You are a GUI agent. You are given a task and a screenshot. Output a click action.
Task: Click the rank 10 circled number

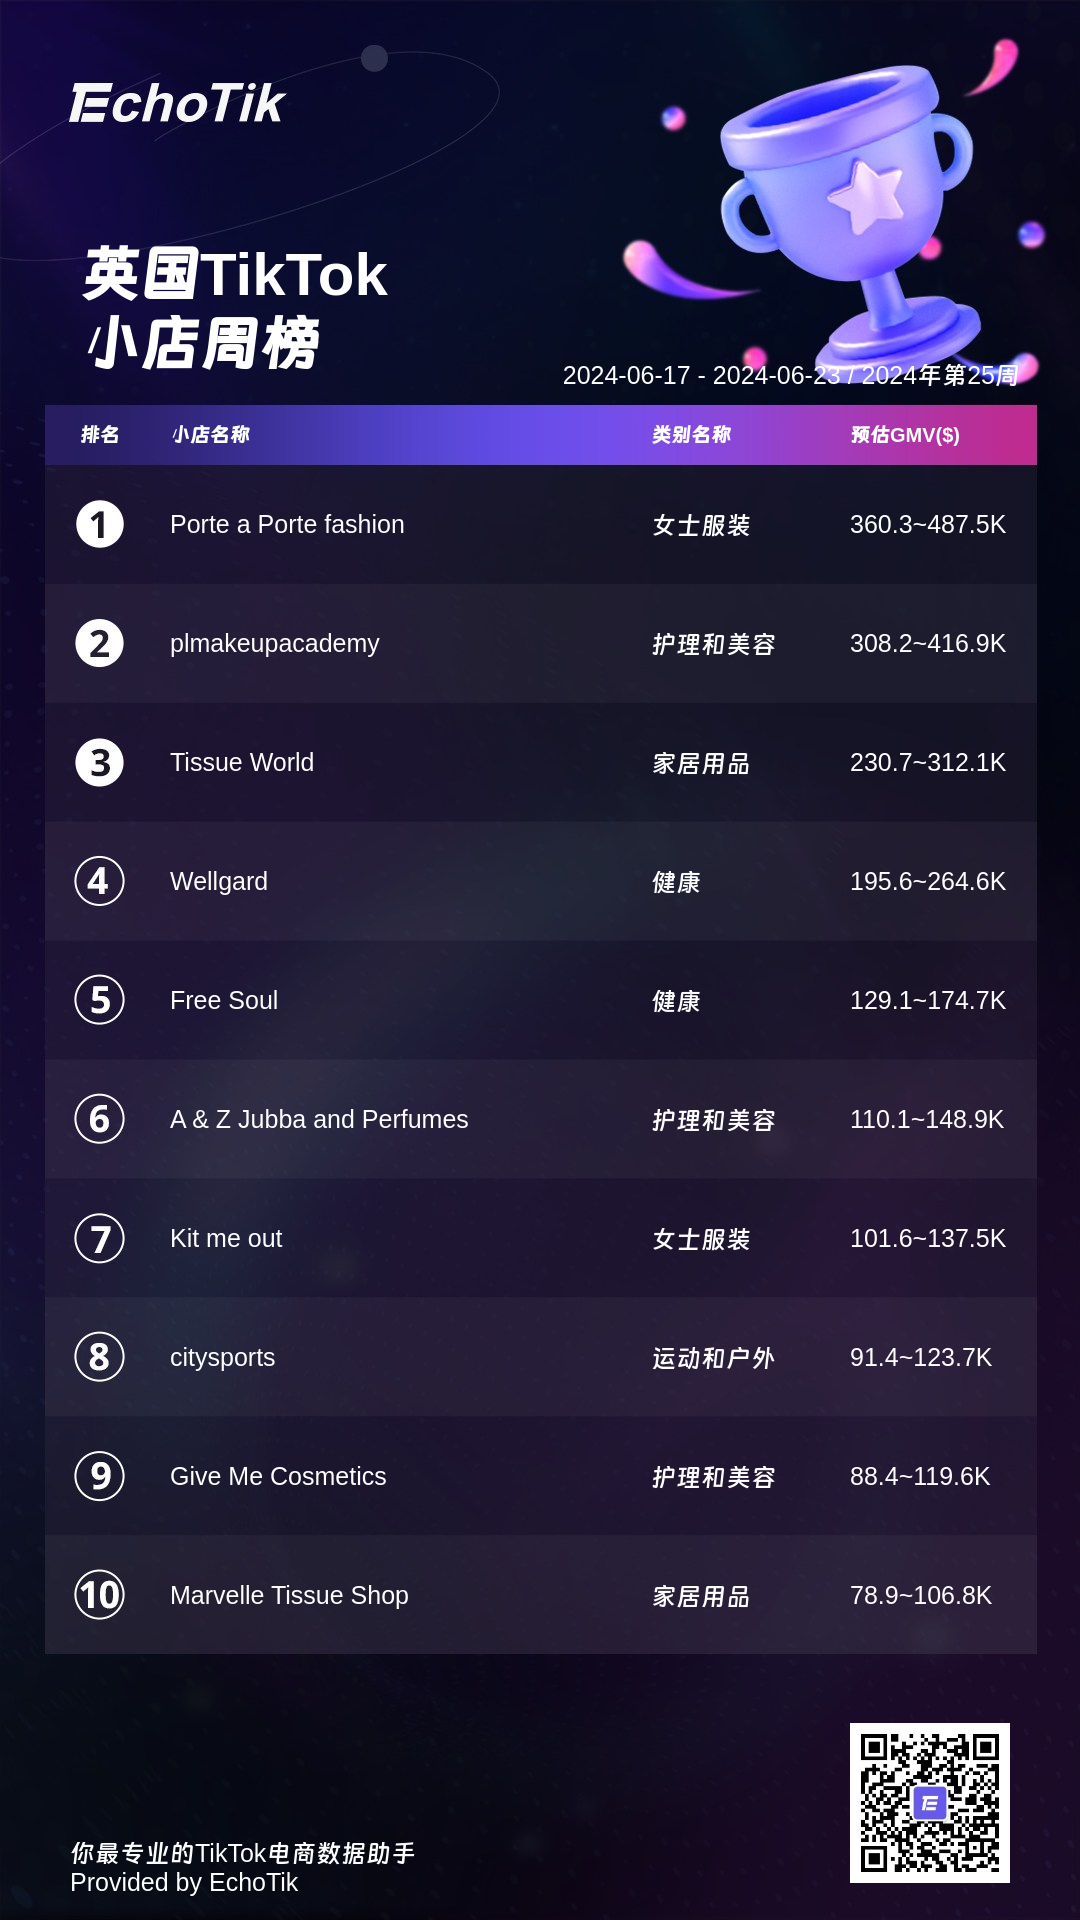point(100,1595)
